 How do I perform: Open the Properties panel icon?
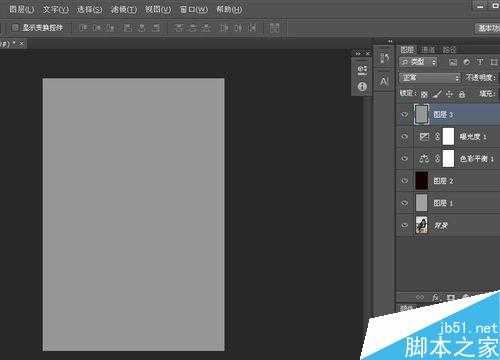point(362,70)
